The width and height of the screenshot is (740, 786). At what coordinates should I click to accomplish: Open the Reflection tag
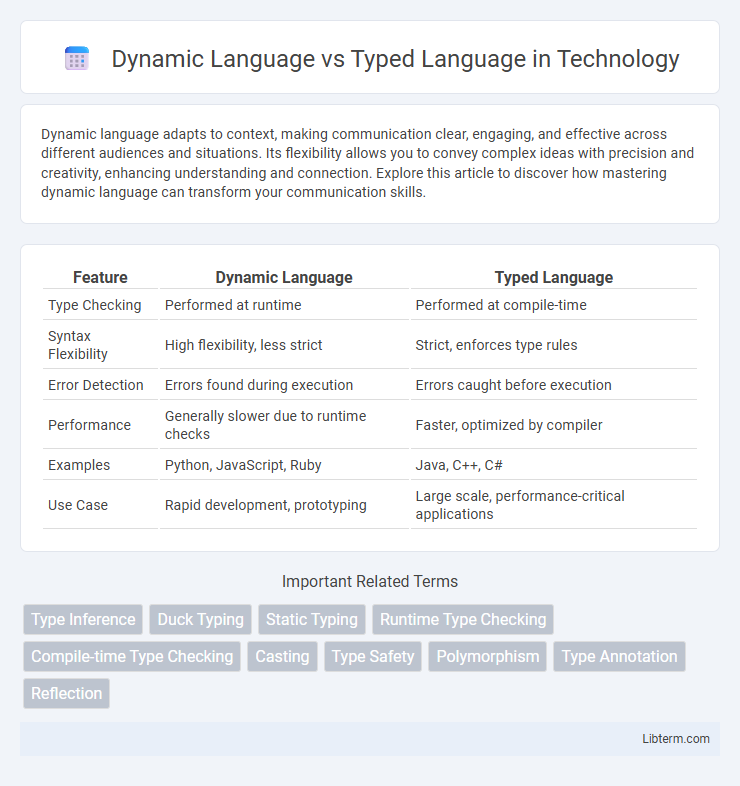click(x=67, y=693)
